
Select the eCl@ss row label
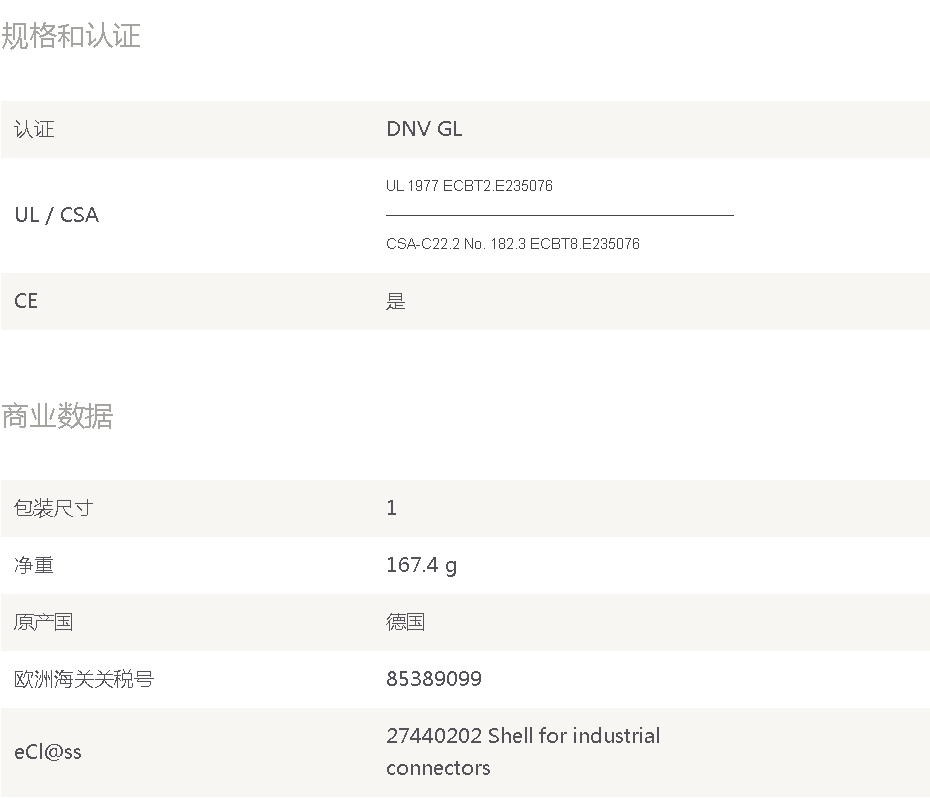48,752
